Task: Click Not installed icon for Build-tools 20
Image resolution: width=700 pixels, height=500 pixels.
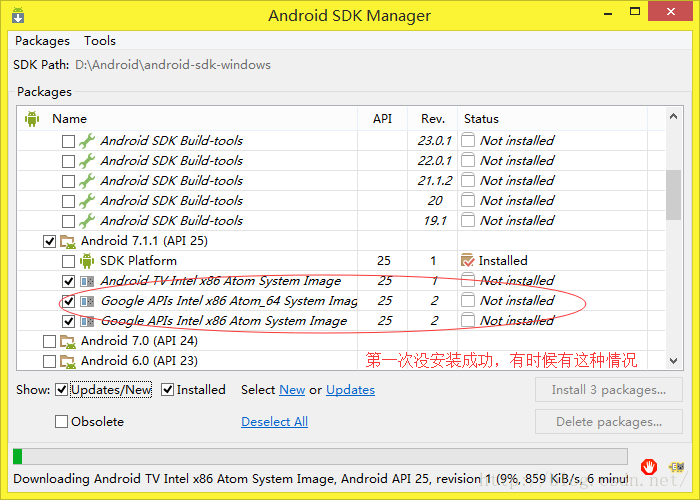Action: [x=468, y=200]
